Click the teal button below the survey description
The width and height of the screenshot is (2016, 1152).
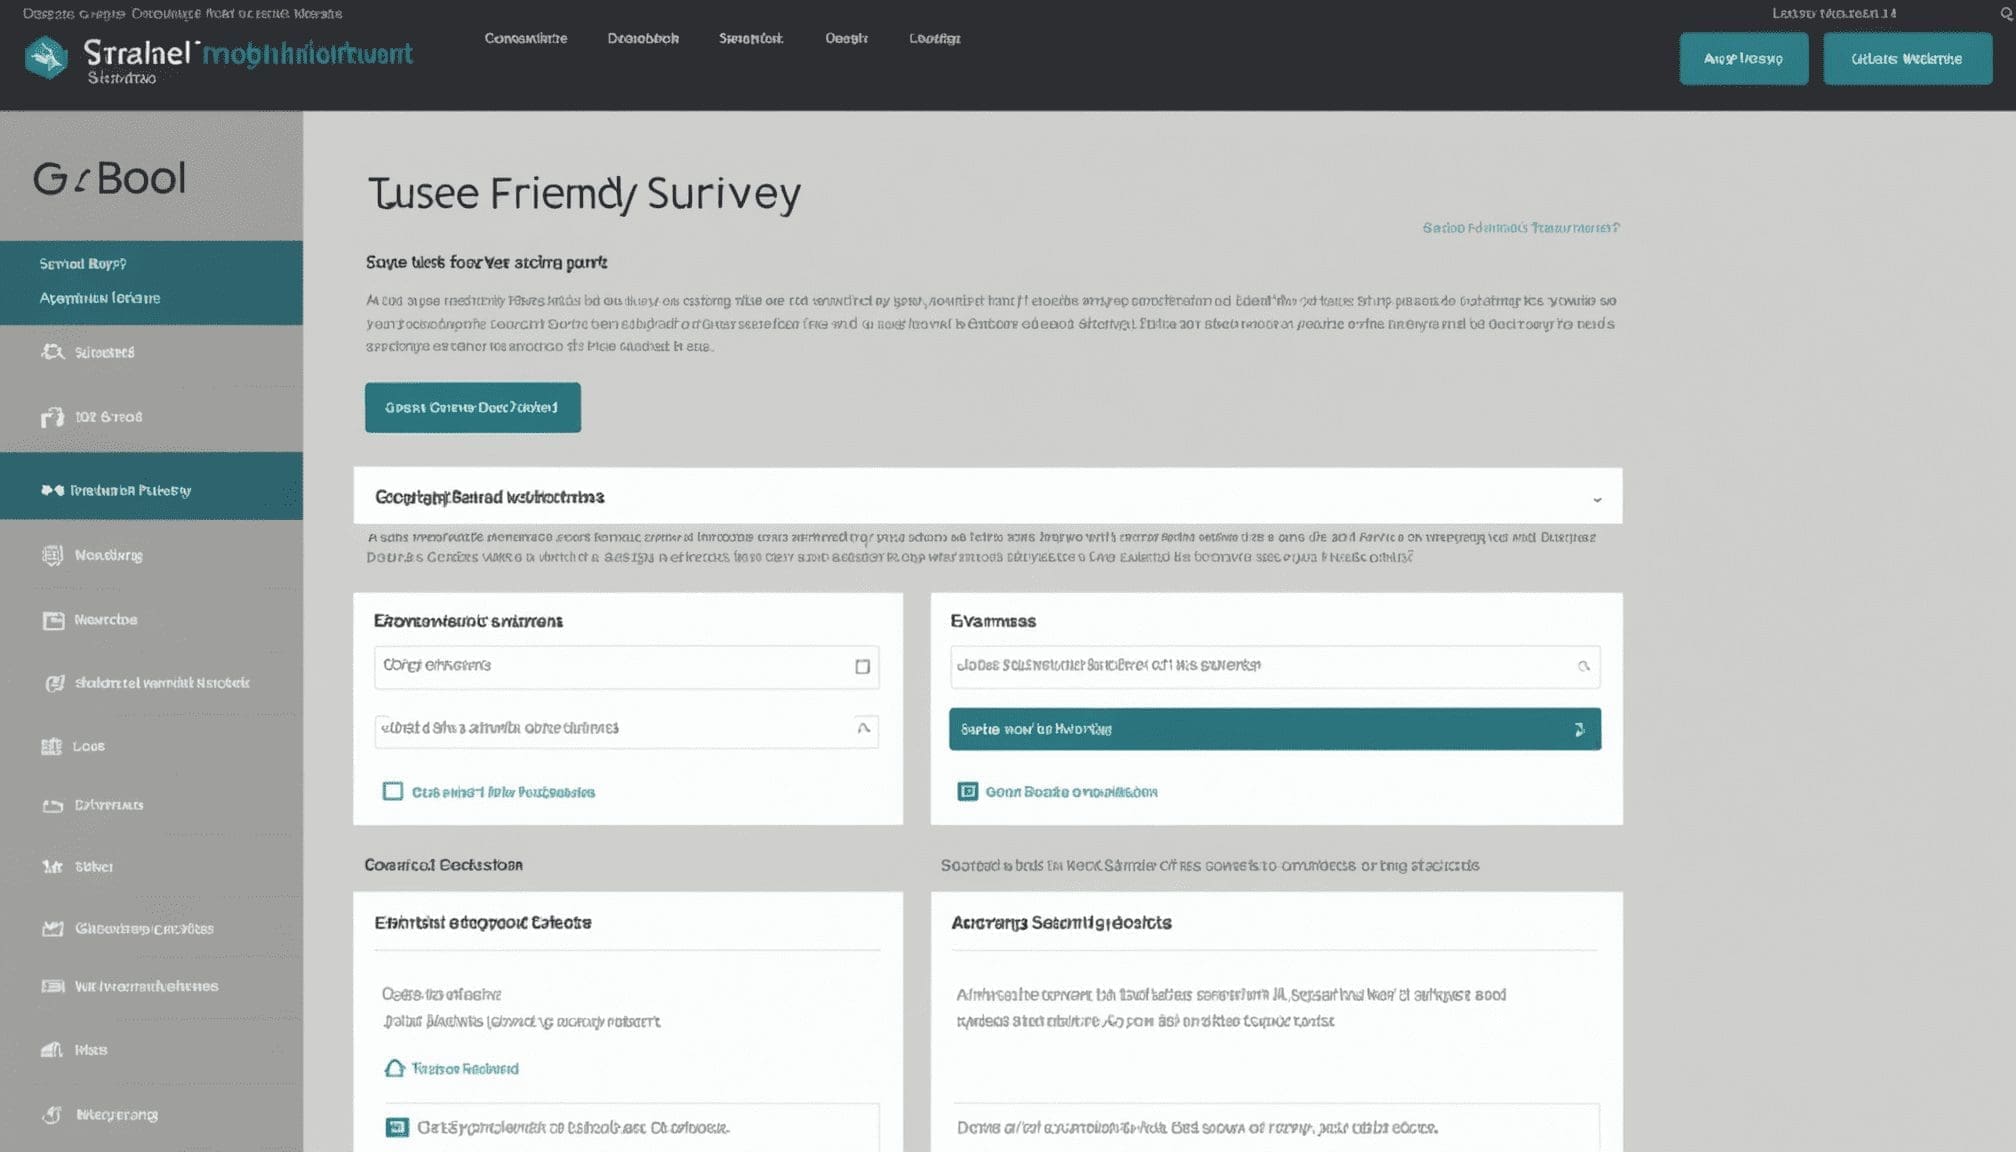(x=472, y=407)
